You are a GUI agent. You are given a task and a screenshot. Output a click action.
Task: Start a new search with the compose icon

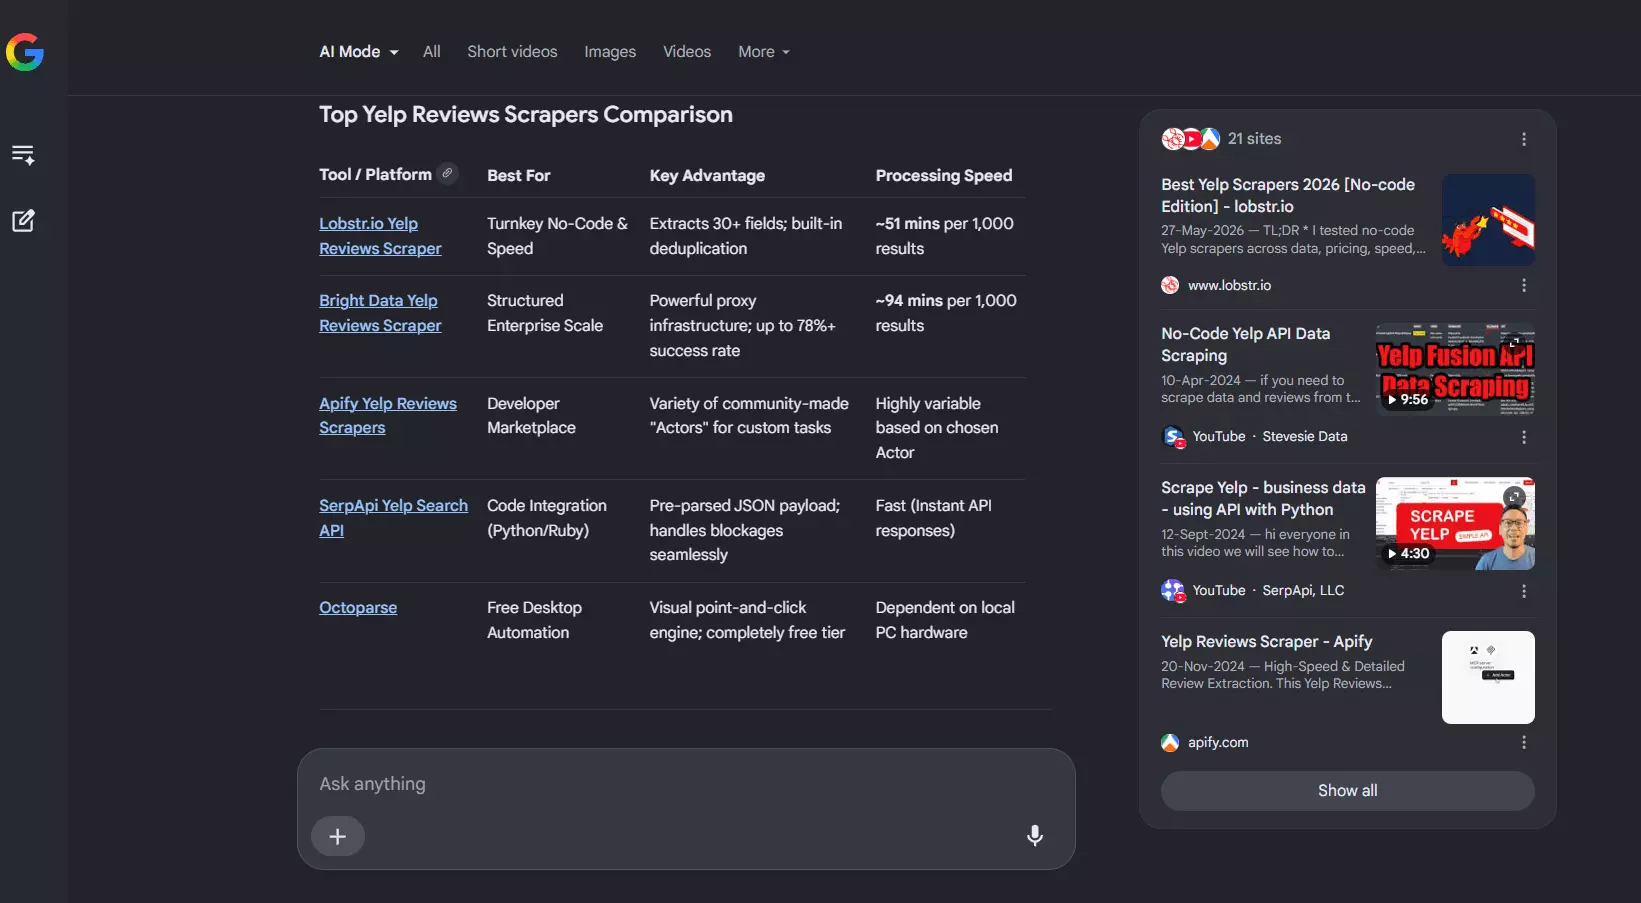[x=23, y=221]
